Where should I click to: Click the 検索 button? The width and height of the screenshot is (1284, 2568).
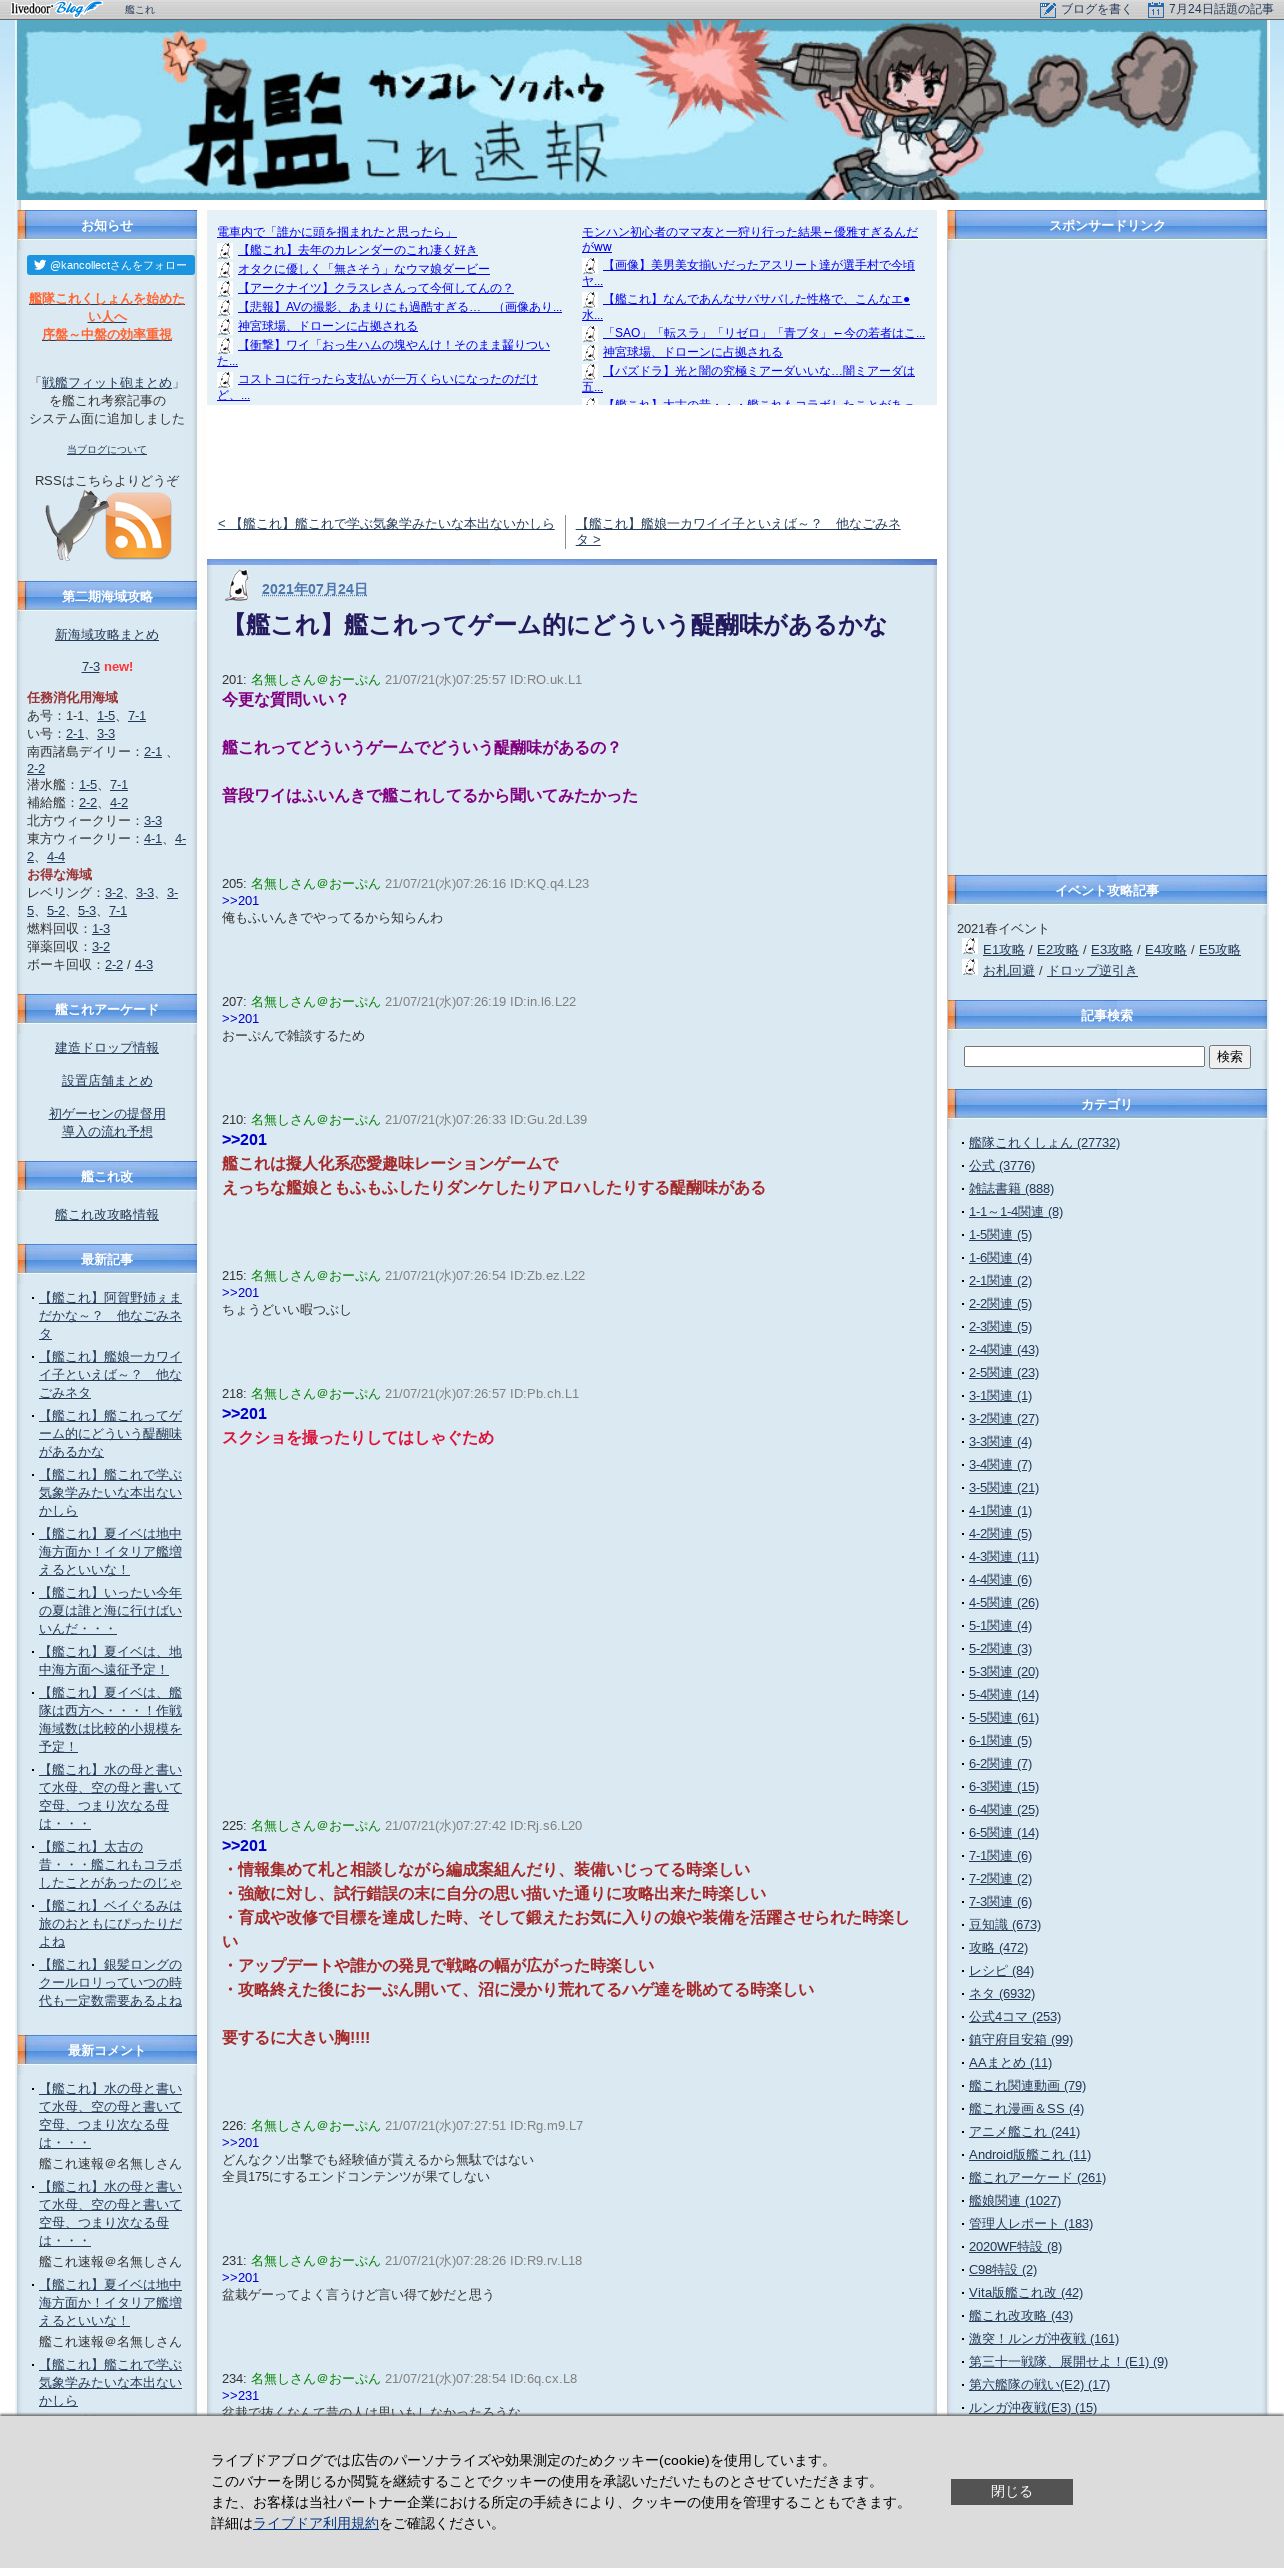1230,1057
